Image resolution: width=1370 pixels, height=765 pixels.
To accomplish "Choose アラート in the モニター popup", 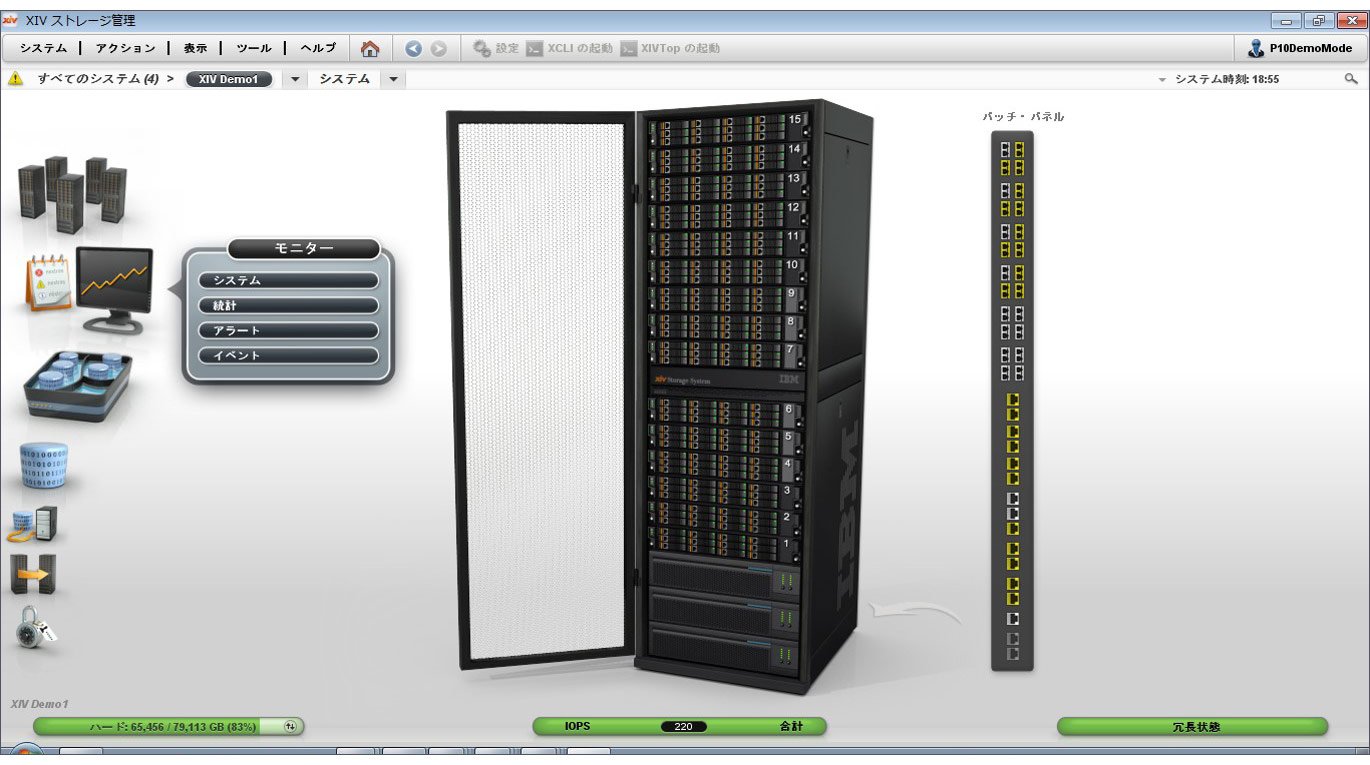I will click(x=288, y=331).
